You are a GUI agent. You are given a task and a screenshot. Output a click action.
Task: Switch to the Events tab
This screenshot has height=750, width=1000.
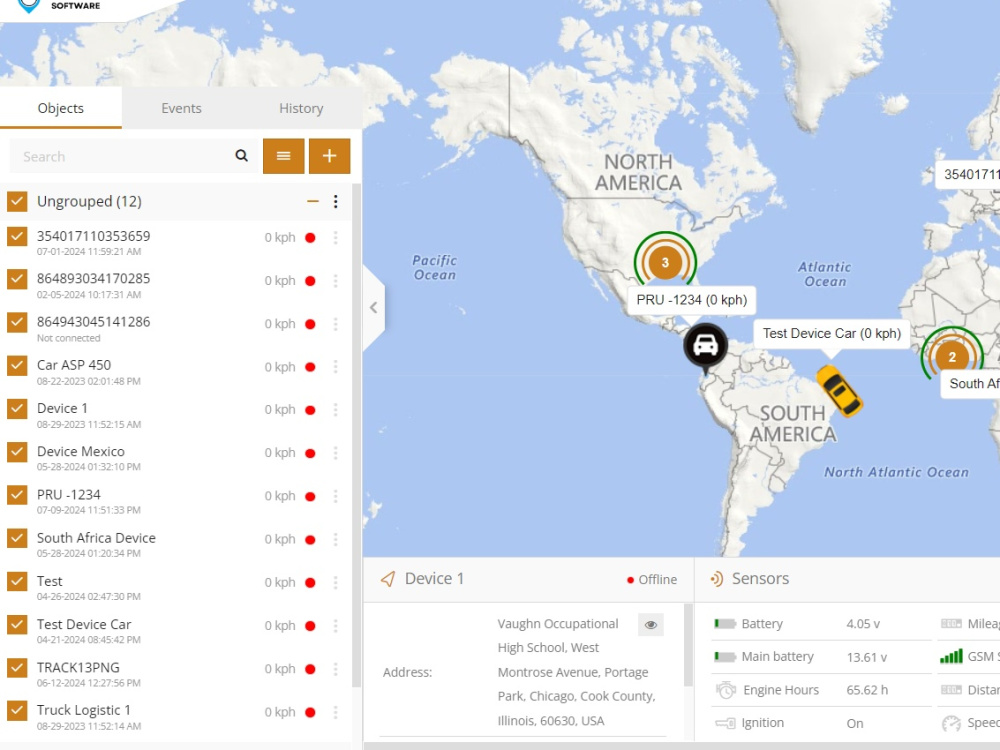[181, 108]
